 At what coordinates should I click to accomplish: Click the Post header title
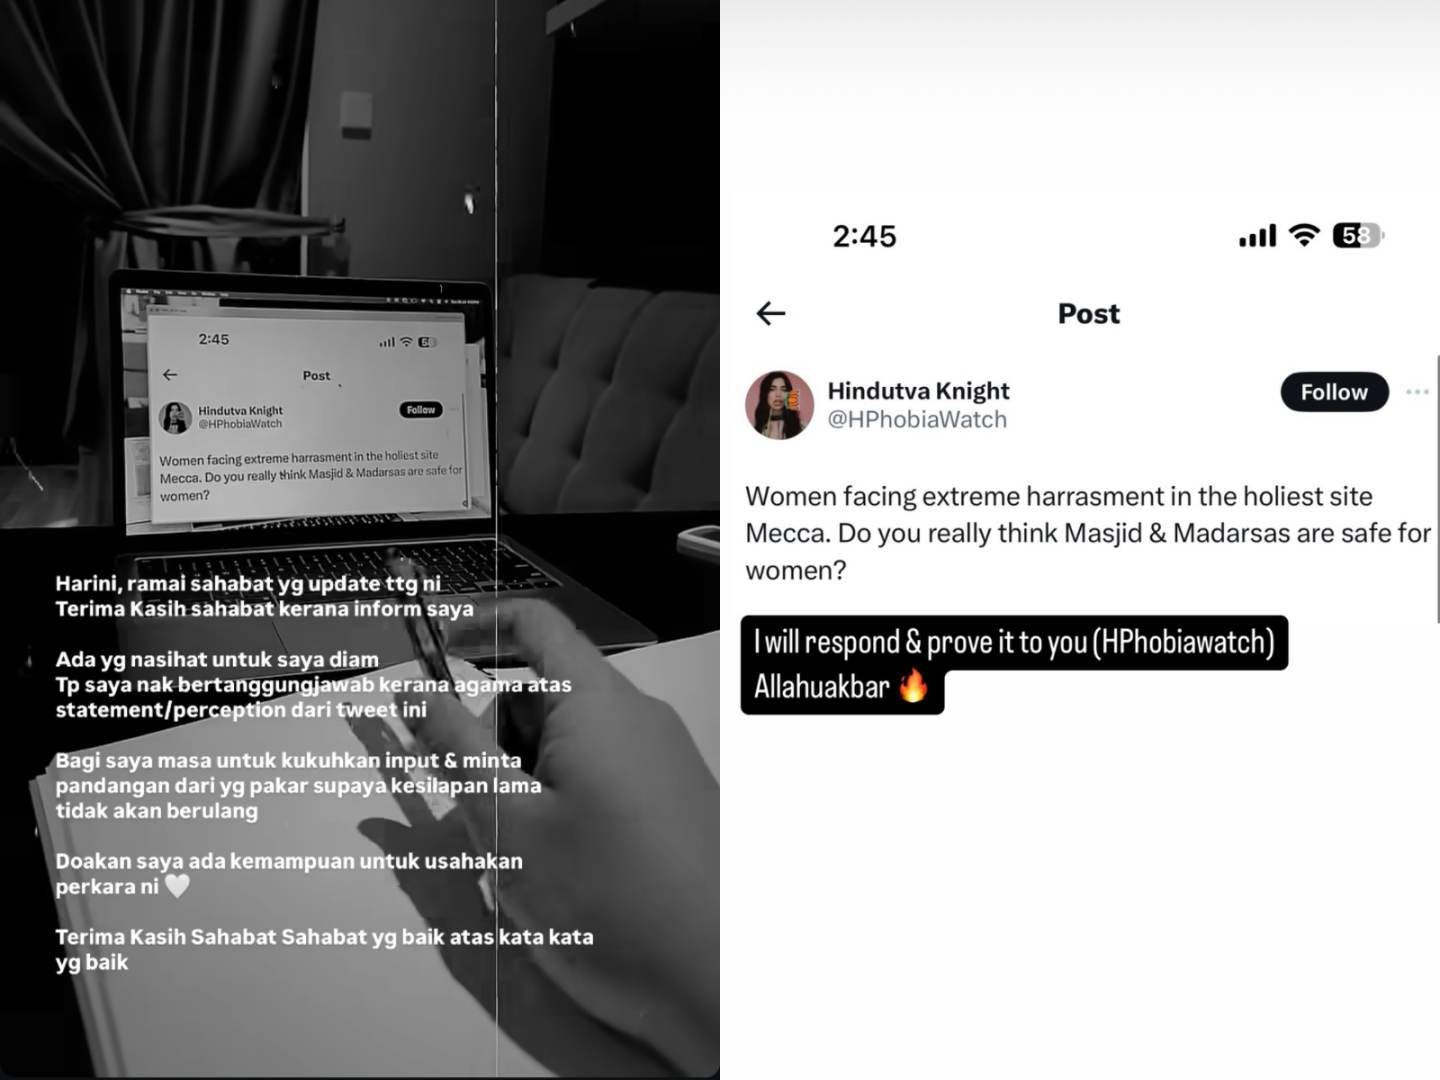coord(1089,314)
